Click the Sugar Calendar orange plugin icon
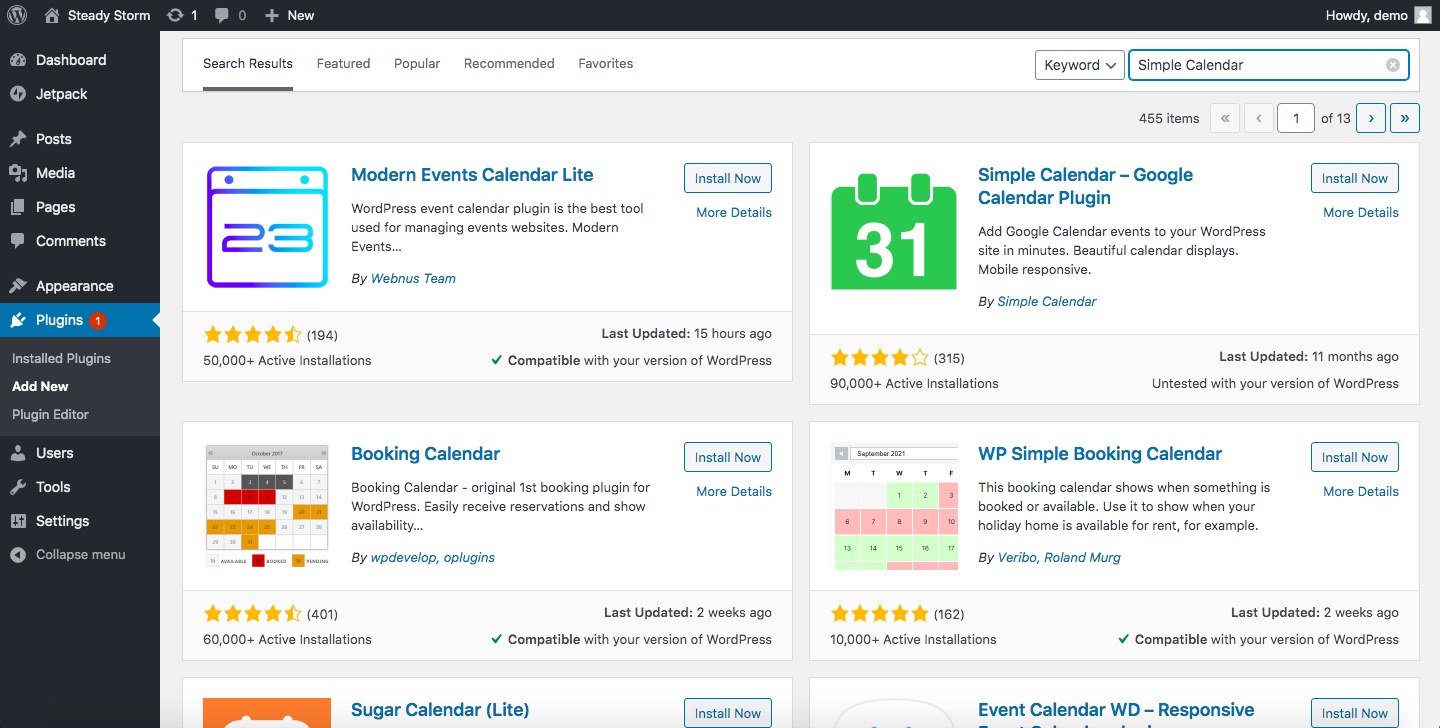This screenshot has width=1440, height=728. click(267, 713)
